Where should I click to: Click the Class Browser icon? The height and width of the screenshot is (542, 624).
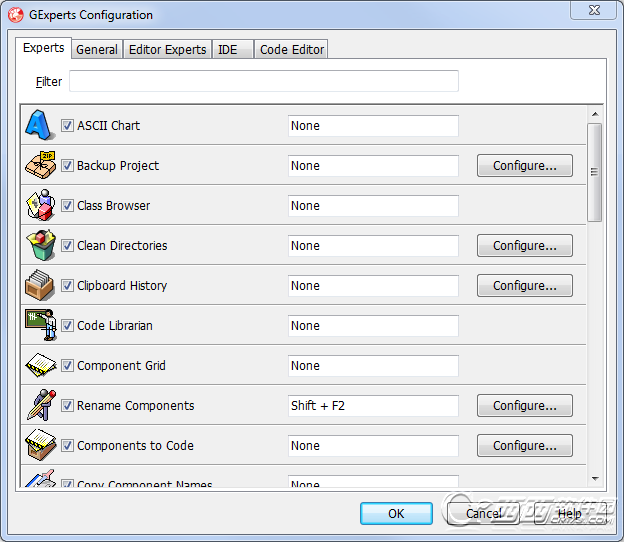click(40, 205)
